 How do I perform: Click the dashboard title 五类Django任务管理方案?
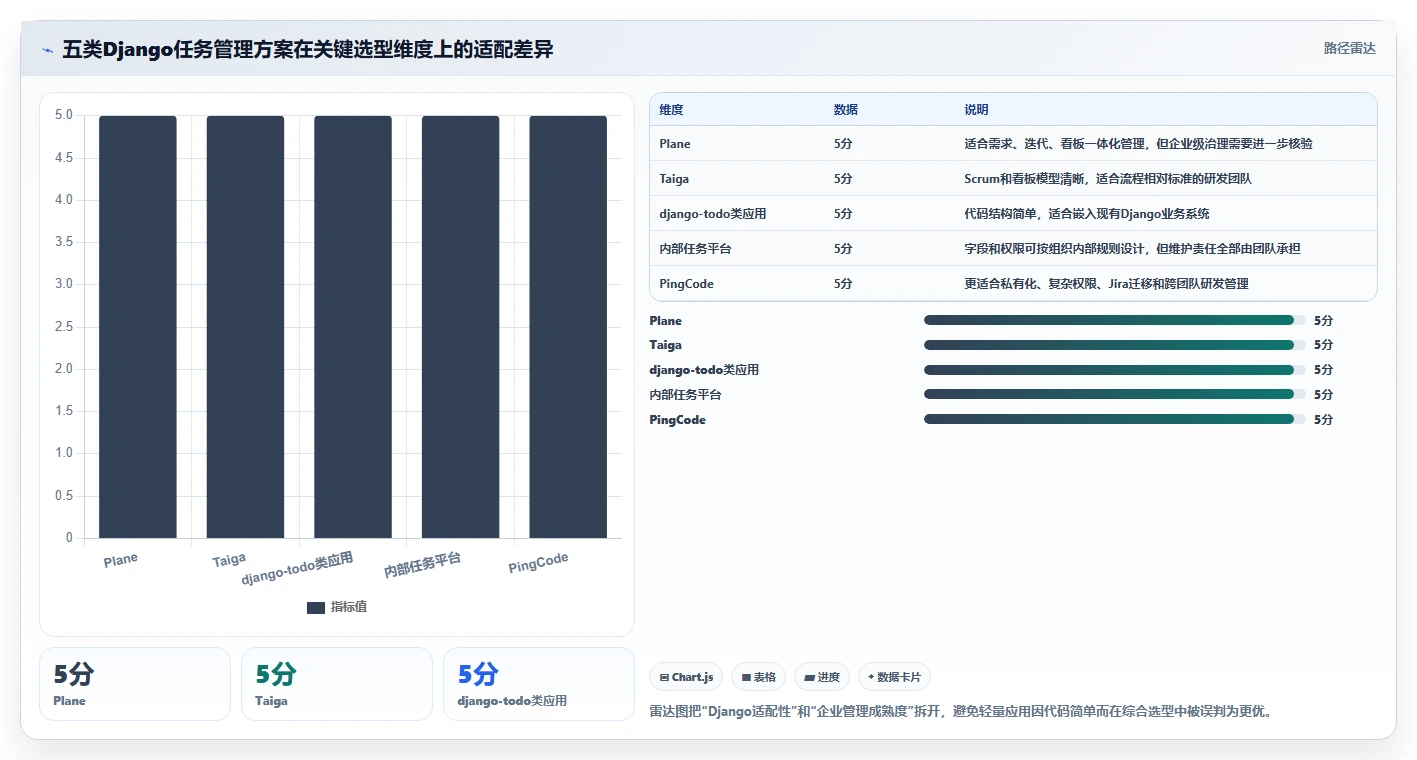[308, 49]
